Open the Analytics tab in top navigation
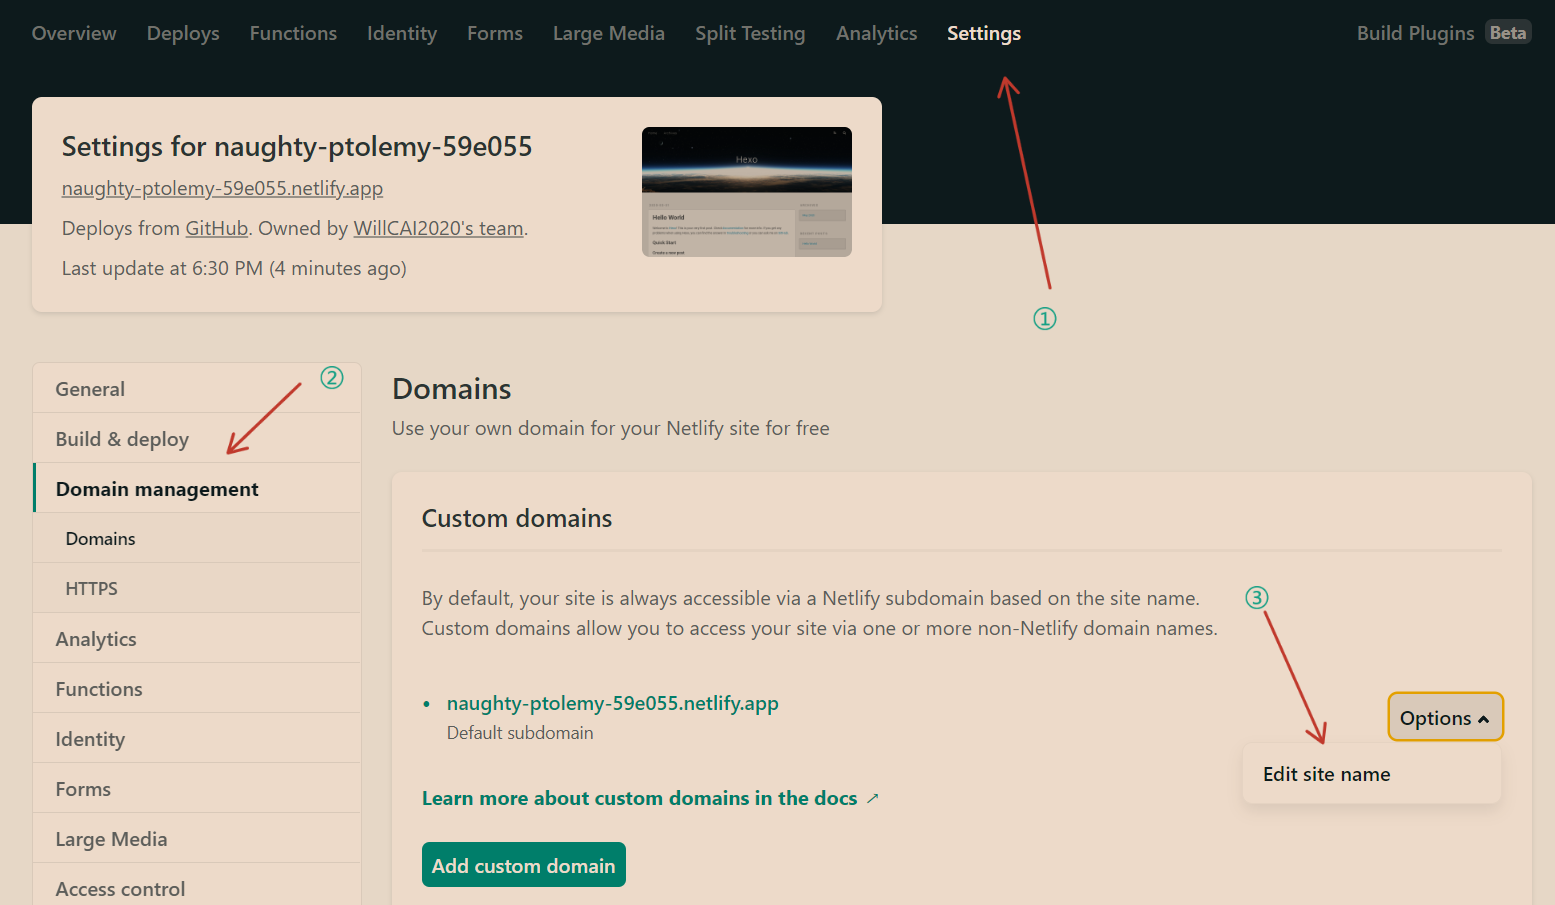 click(877, 33)
